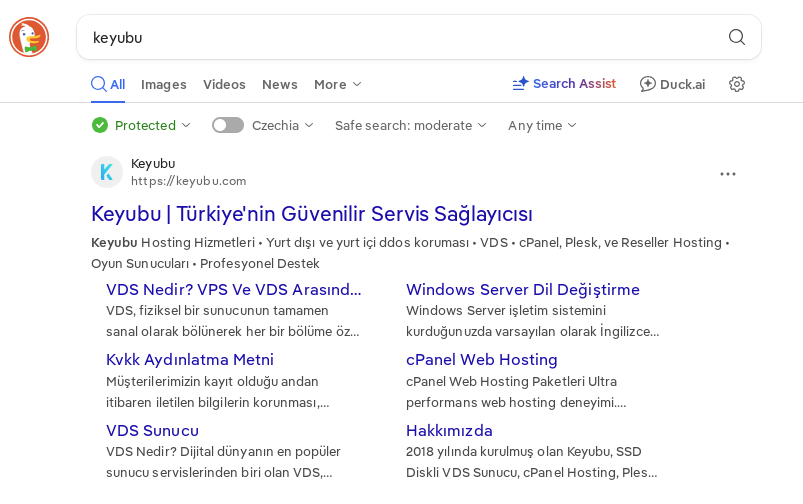Click the magnifying glass search icon
The height and width of the screenshot is (504, 803).
pos(737,37)
